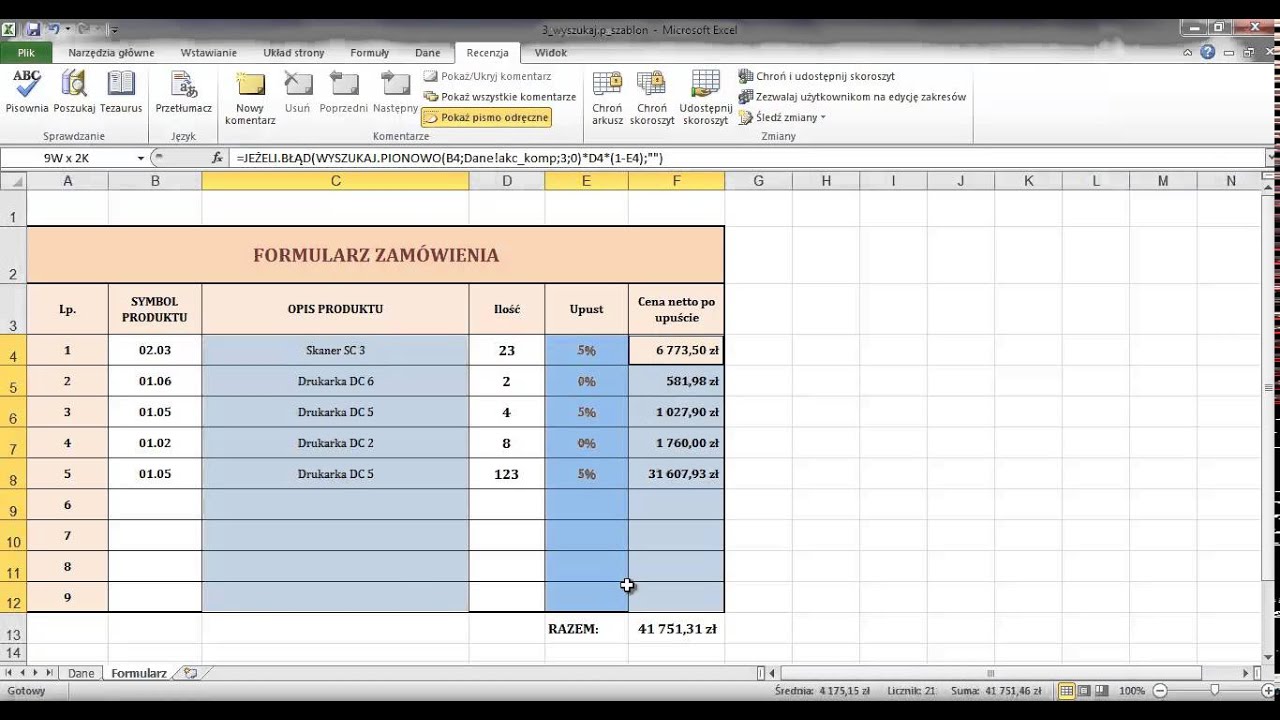
Task: Click product symbol 02.03 cell
Action: [155, 350]
